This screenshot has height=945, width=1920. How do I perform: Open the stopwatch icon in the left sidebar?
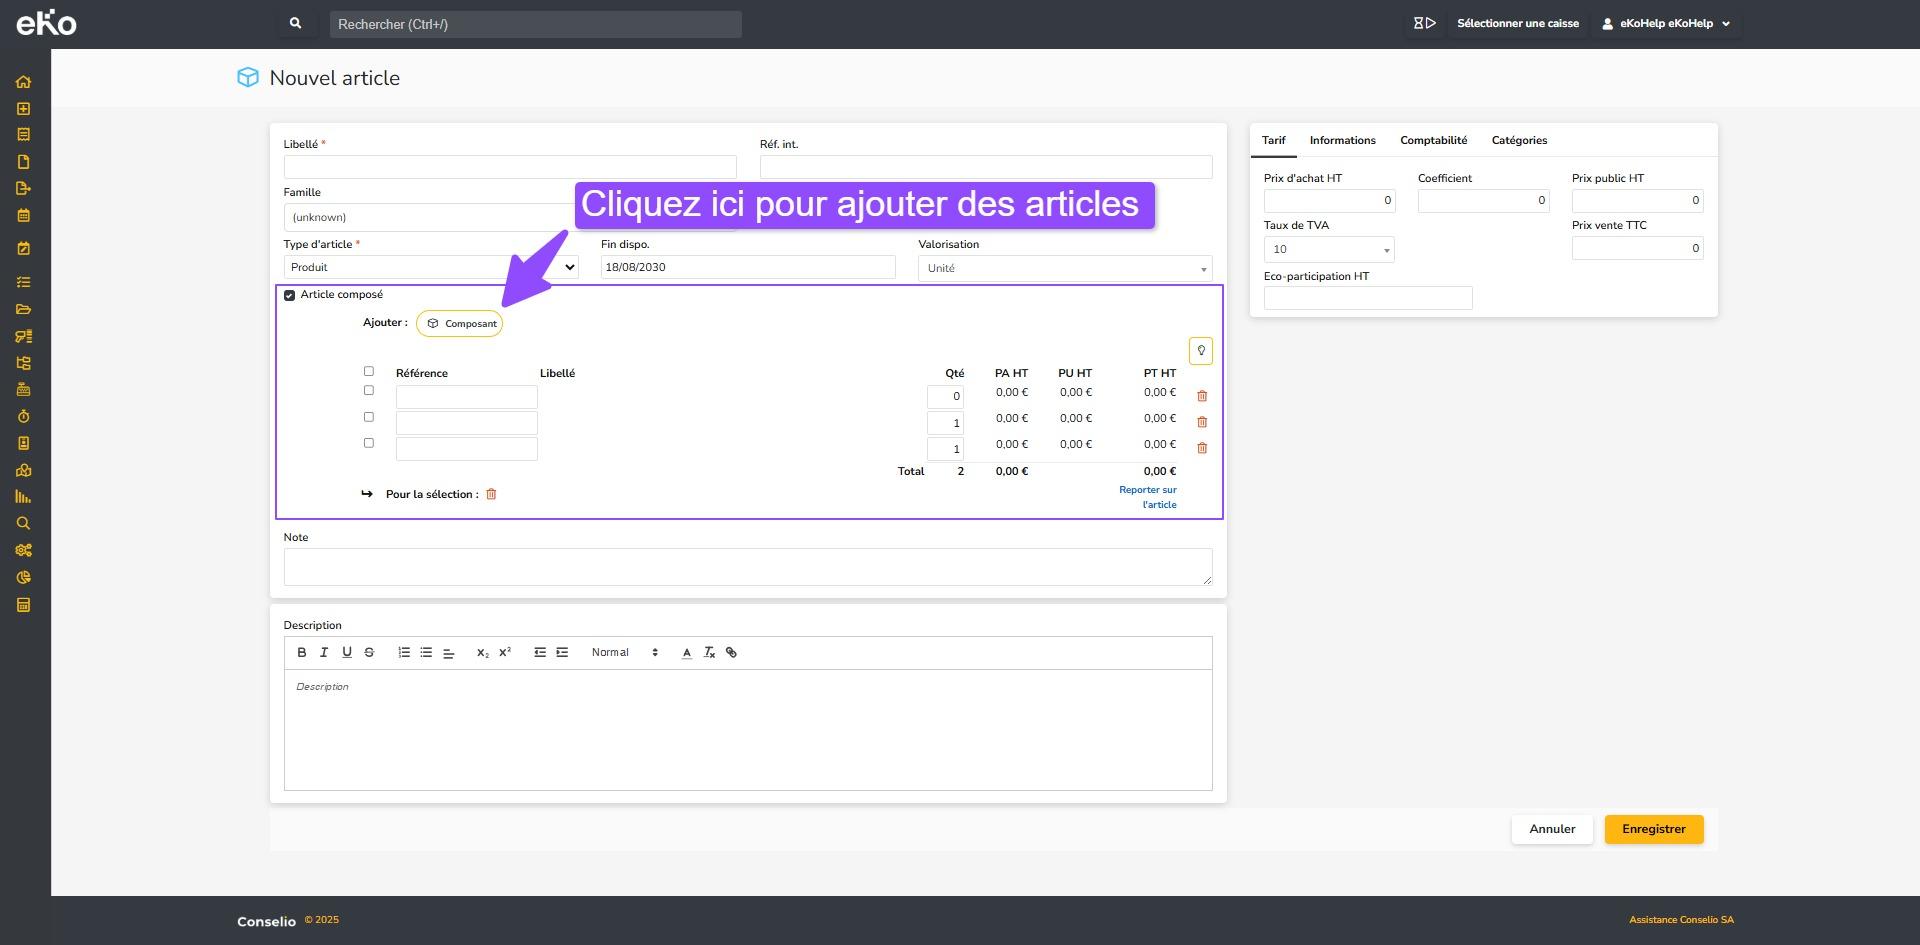coord(23,416)
